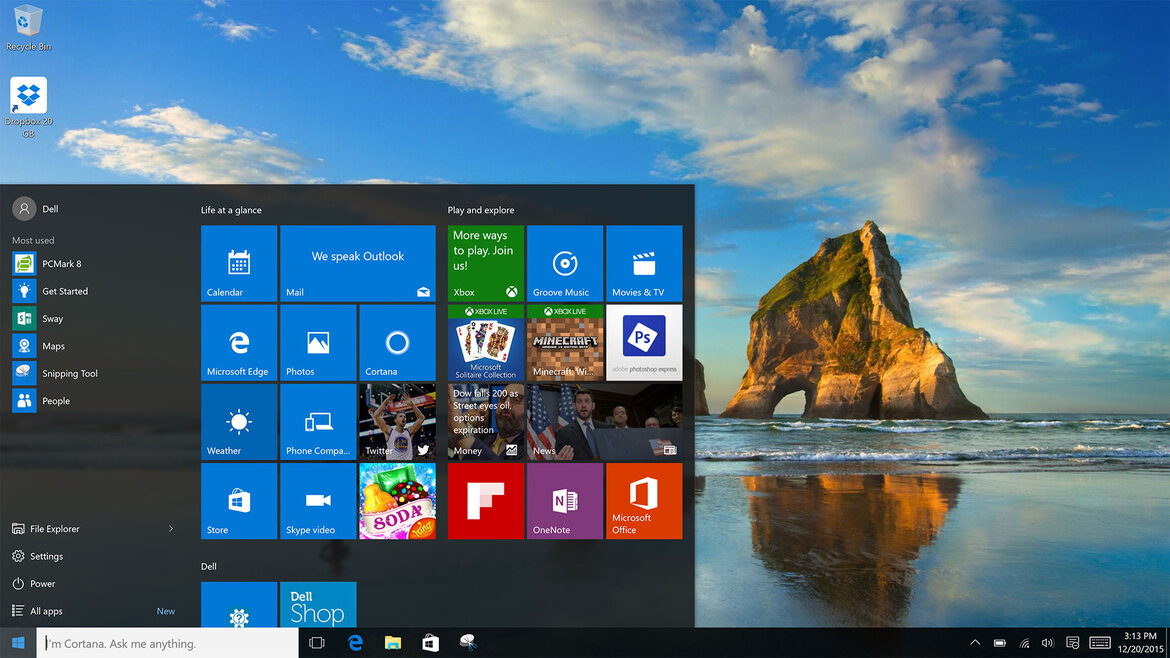Screen dimensions: 1170x658
Task: Open the Groove Music tile
Action: click(565, 263)
